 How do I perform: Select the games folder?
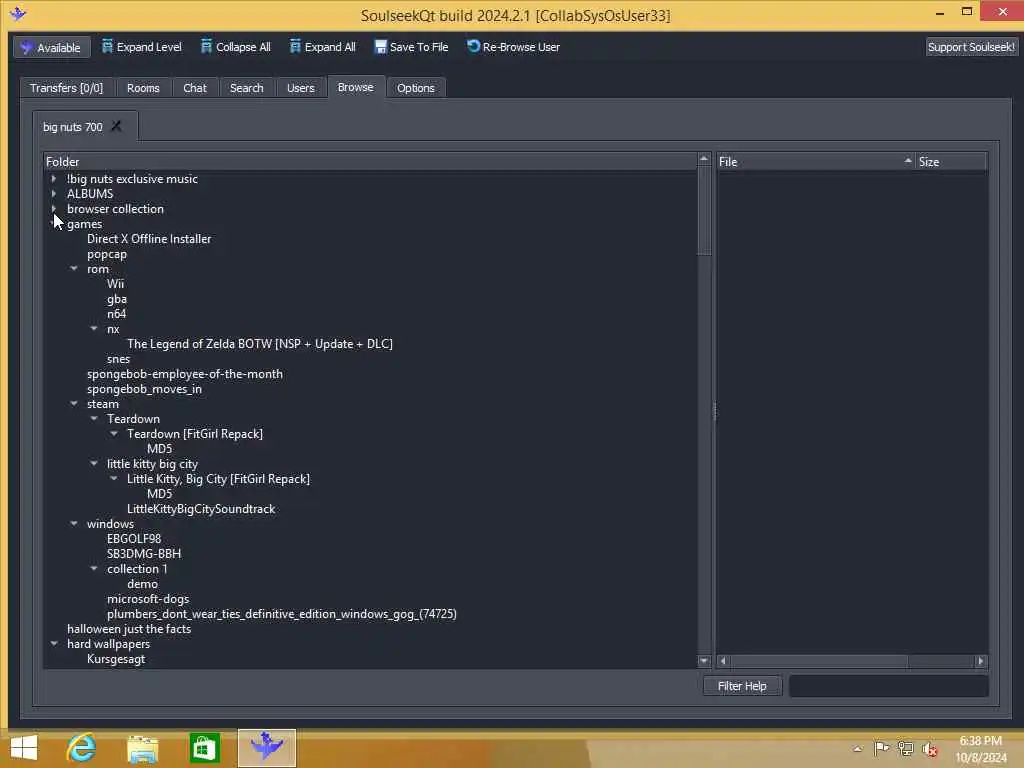click(84, 224)
